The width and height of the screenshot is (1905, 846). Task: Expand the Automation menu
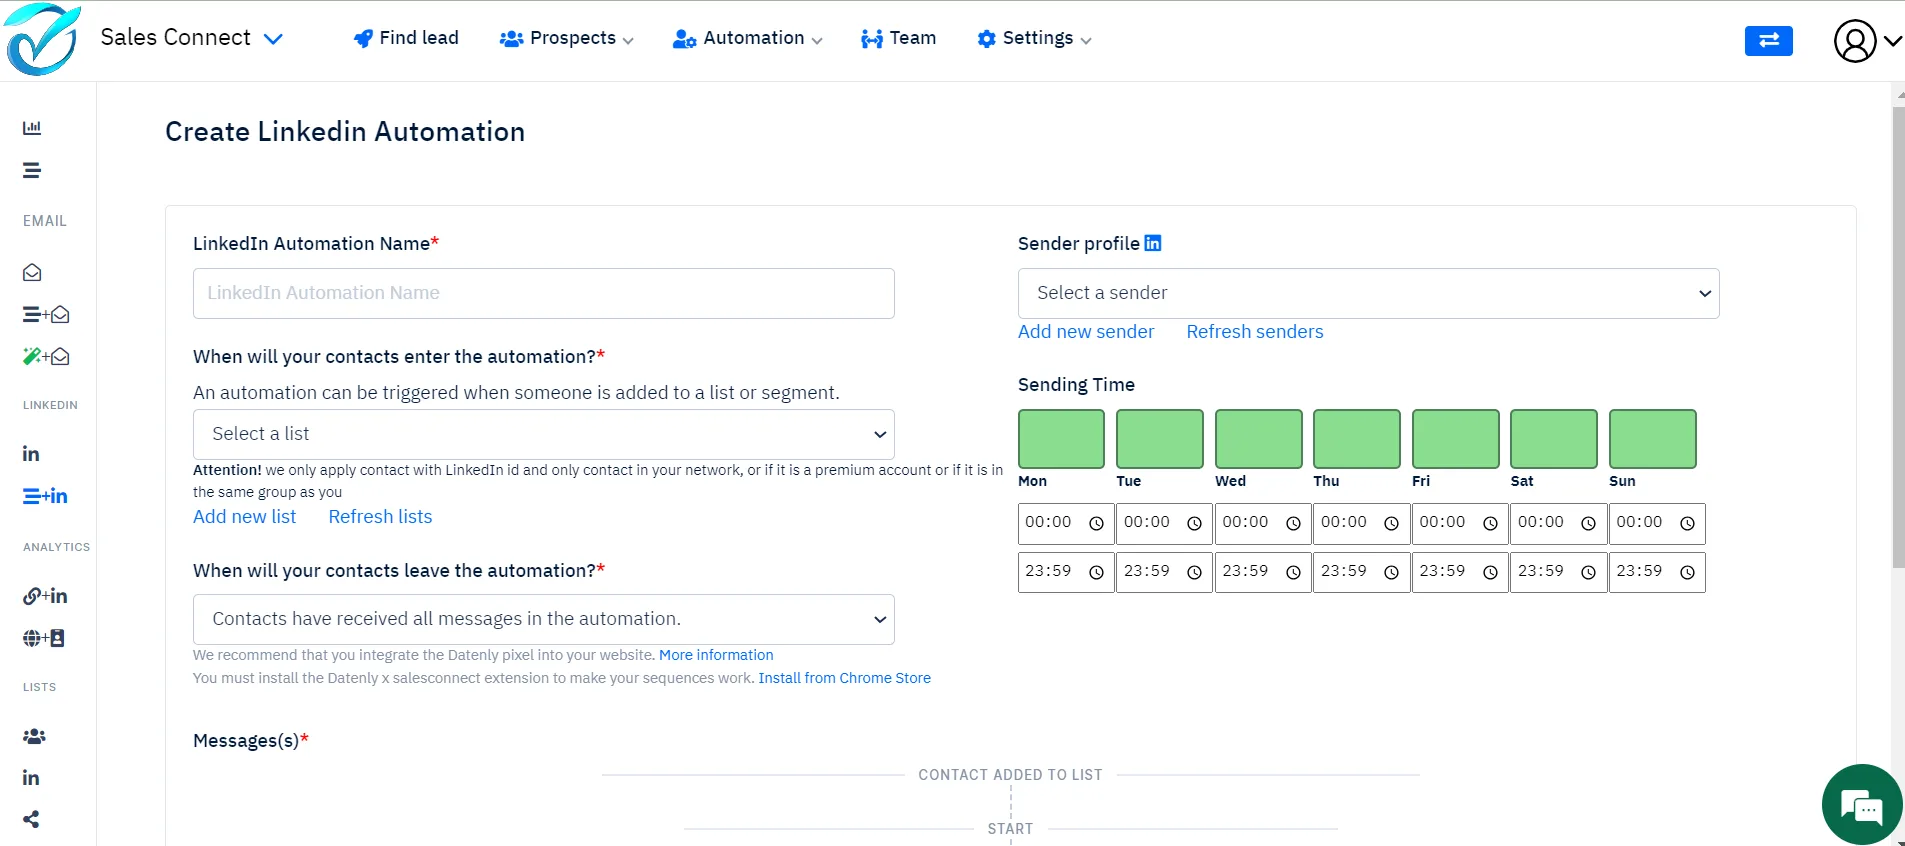tap(748, 38)
